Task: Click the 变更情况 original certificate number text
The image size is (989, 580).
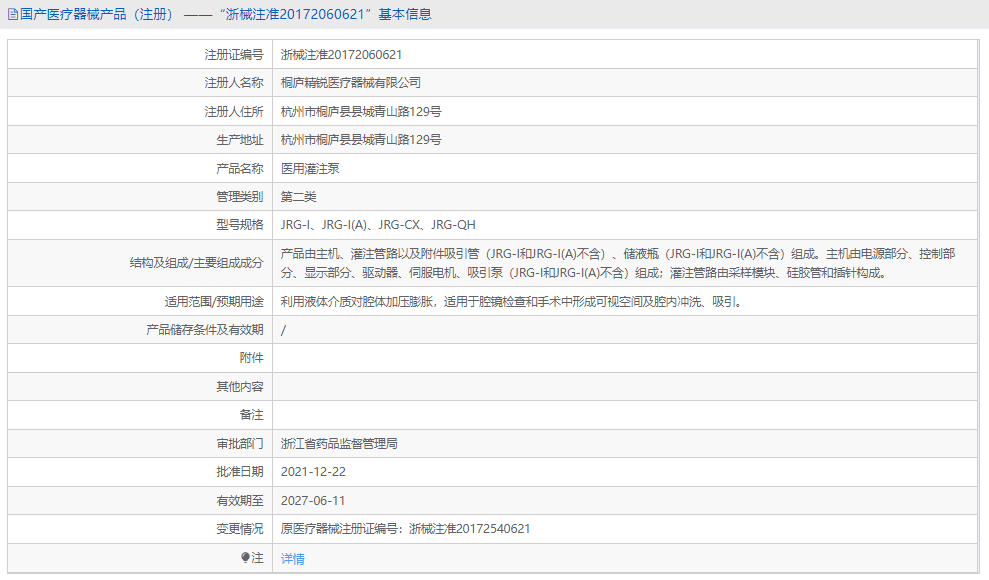Action: click(403, 529)
